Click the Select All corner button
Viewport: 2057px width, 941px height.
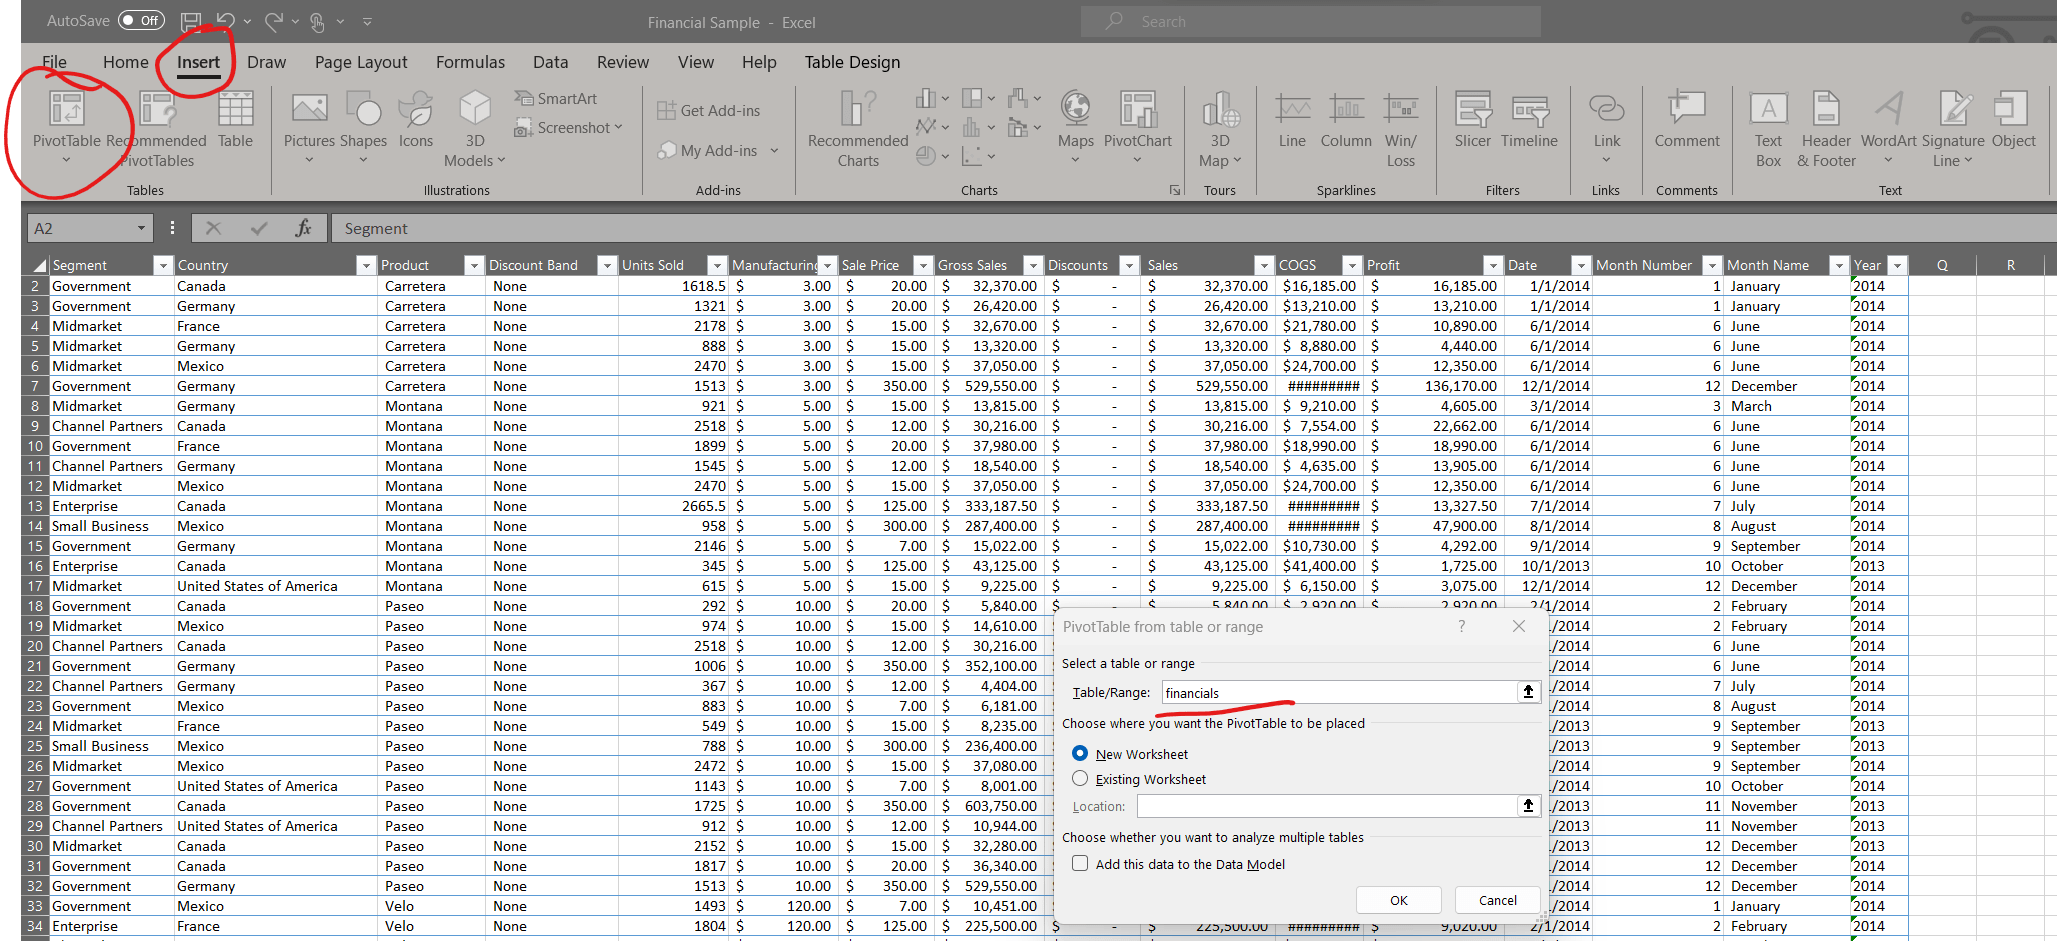coord(37,265)
